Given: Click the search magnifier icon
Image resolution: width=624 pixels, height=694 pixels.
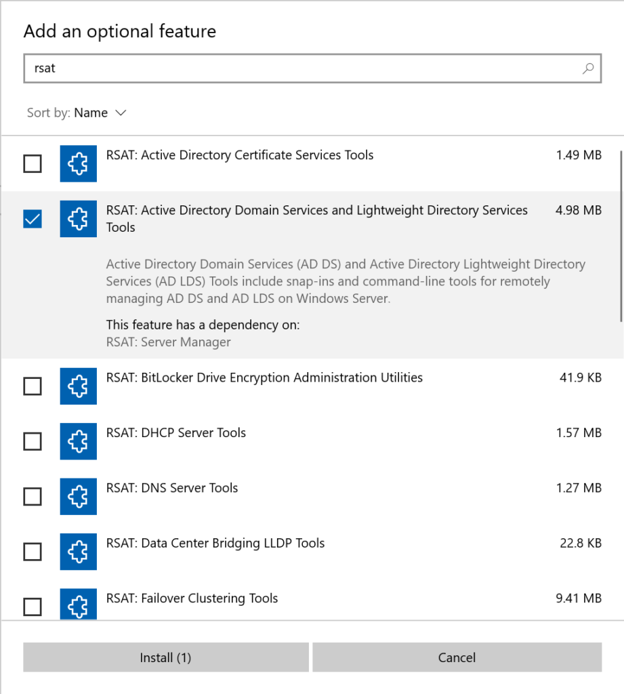Looking at the screenshot, I should (x=588, y=68).
